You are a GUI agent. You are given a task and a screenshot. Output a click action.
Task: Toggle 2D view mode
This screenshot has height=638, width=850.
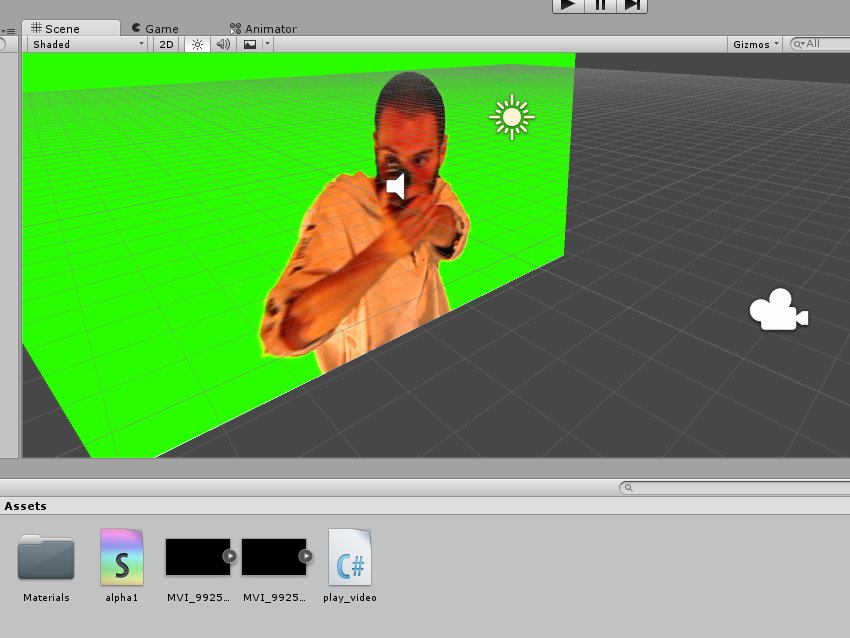tap(168, 43)
